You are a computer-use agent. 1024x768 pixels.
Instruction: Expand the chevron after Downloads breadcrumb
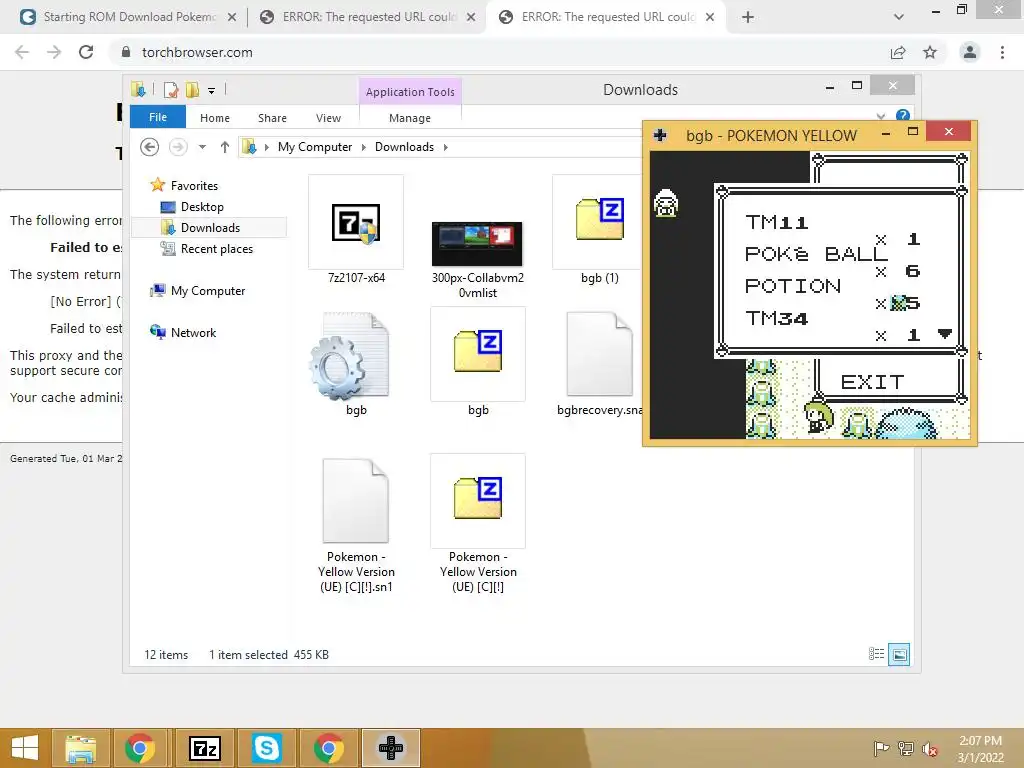click(x=445, y=147)
